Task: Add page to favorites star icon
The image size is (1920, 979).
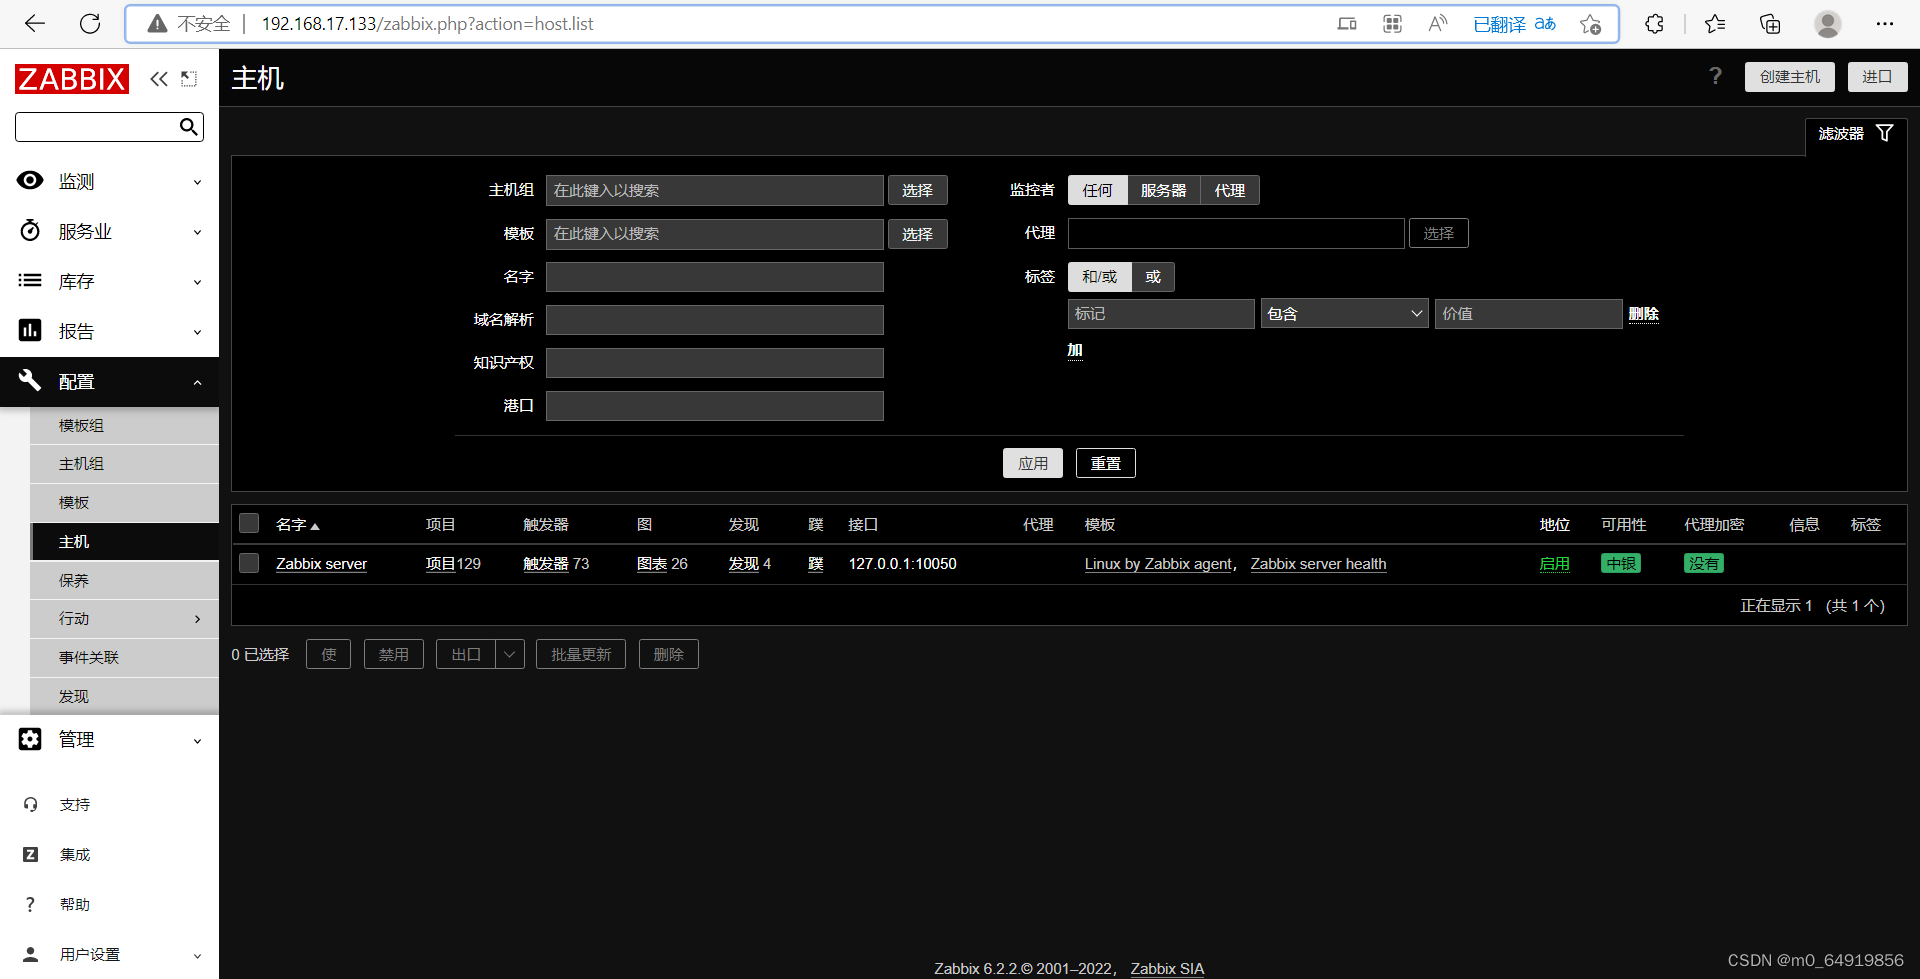Action: click(x=1591, y=24)
